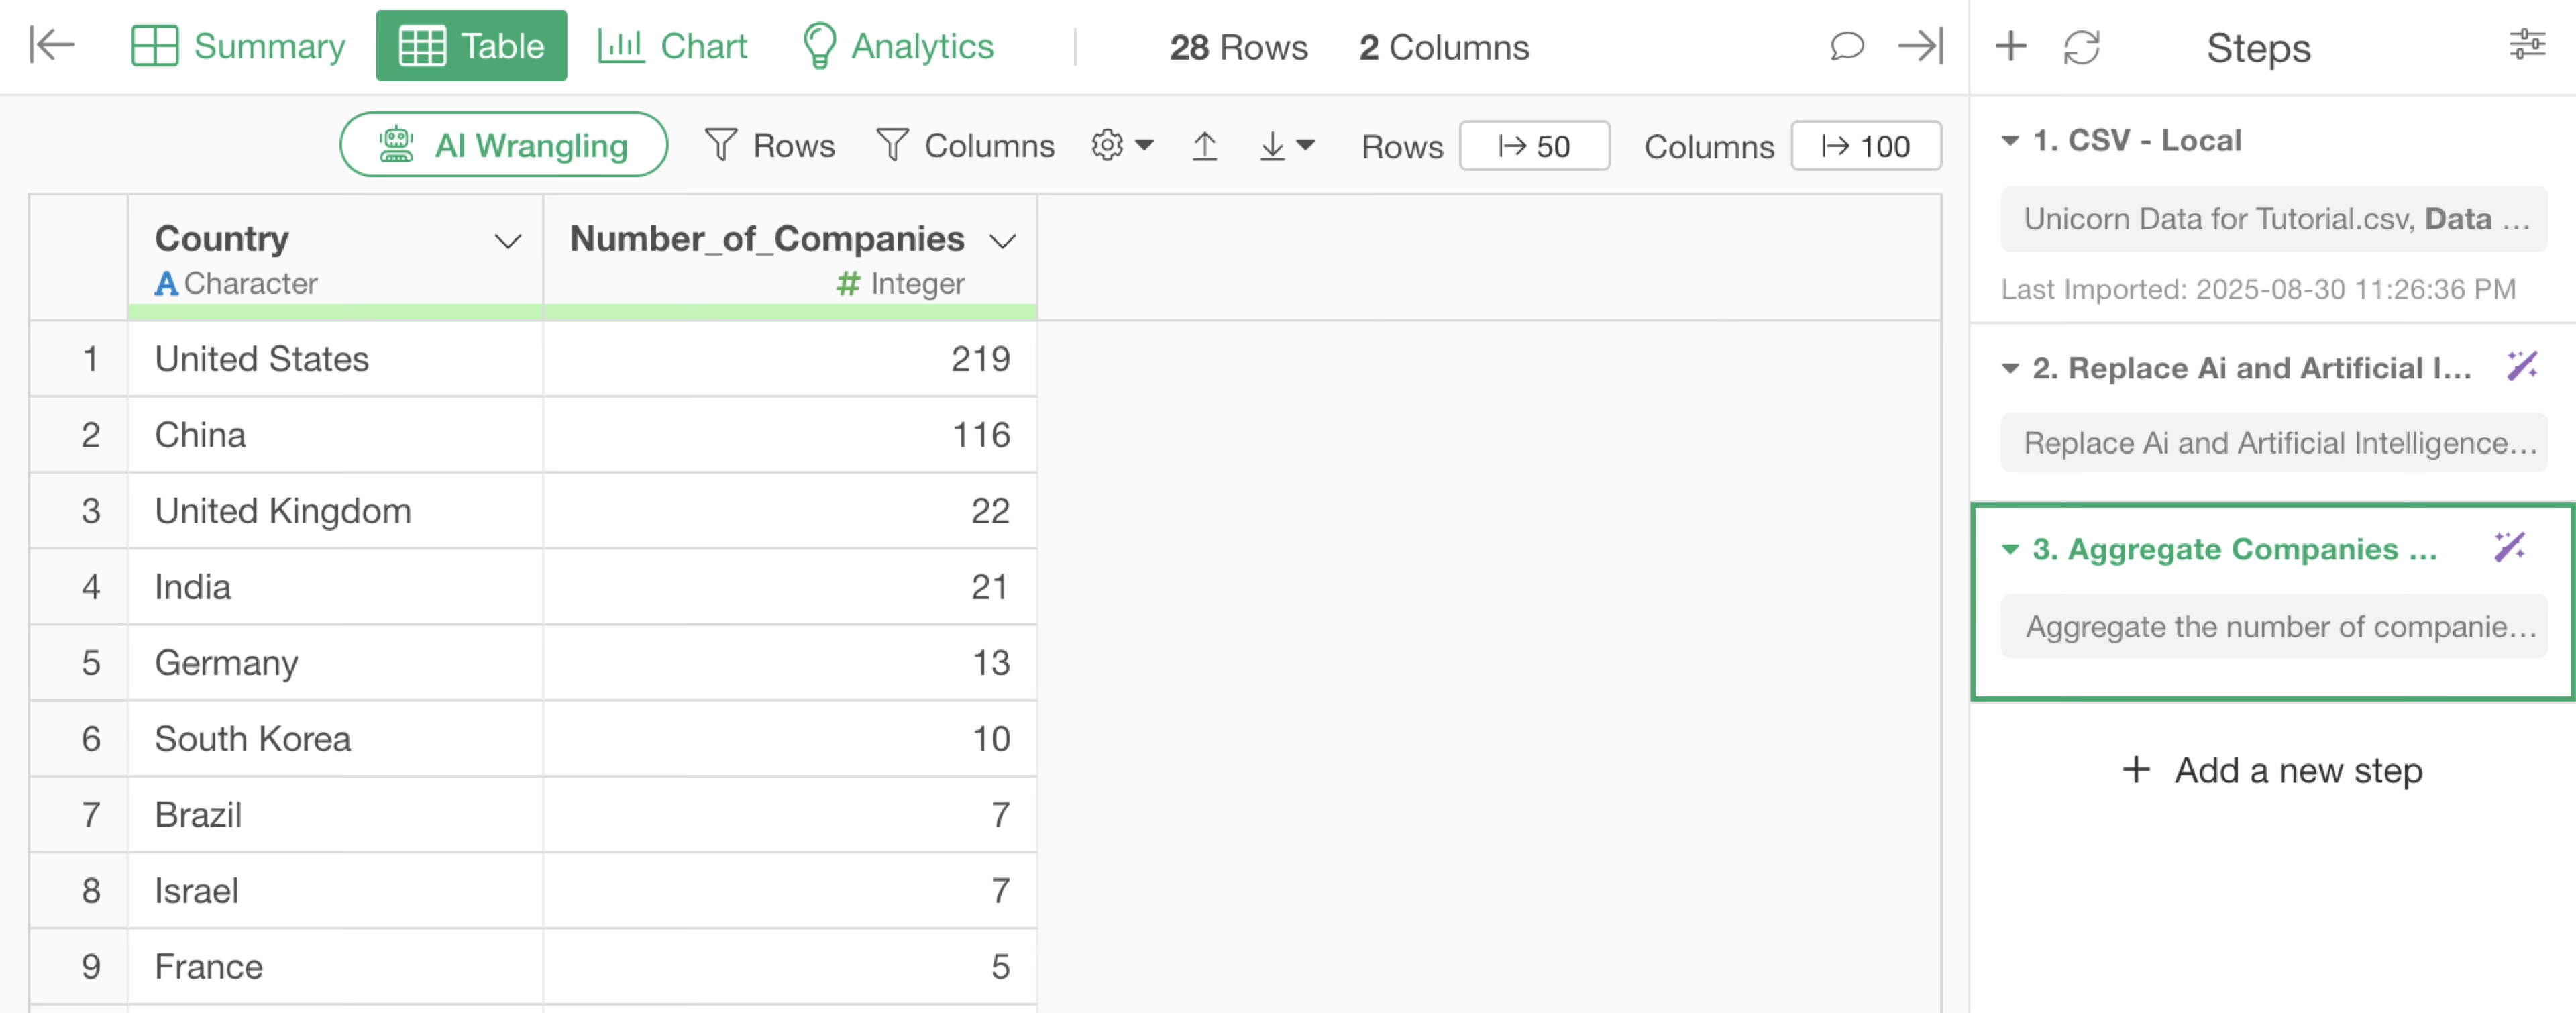Collapse the CSV - Local step

click(x=2009, y=140)
